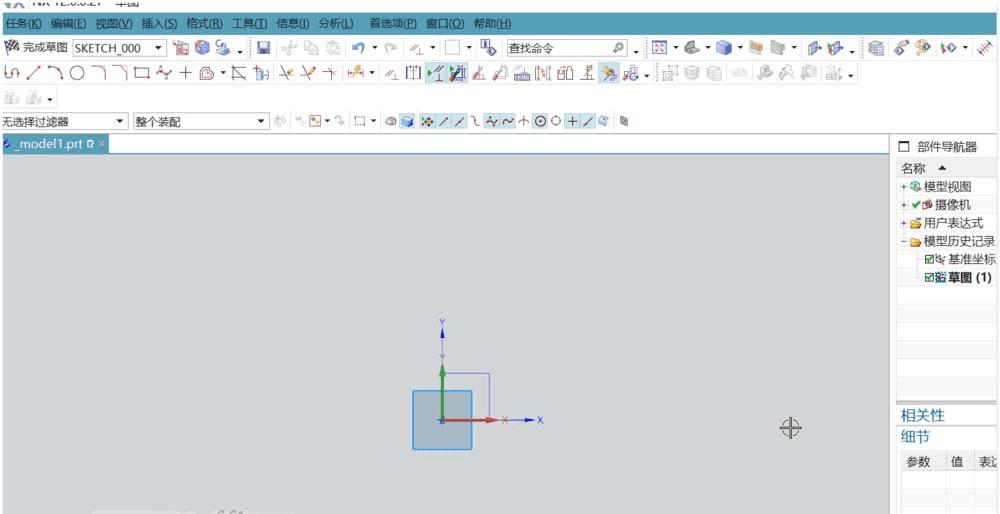This screenshot has width=1000, height=514.
Task: Click the 相关性 panel header
Action: pos(922,416)
